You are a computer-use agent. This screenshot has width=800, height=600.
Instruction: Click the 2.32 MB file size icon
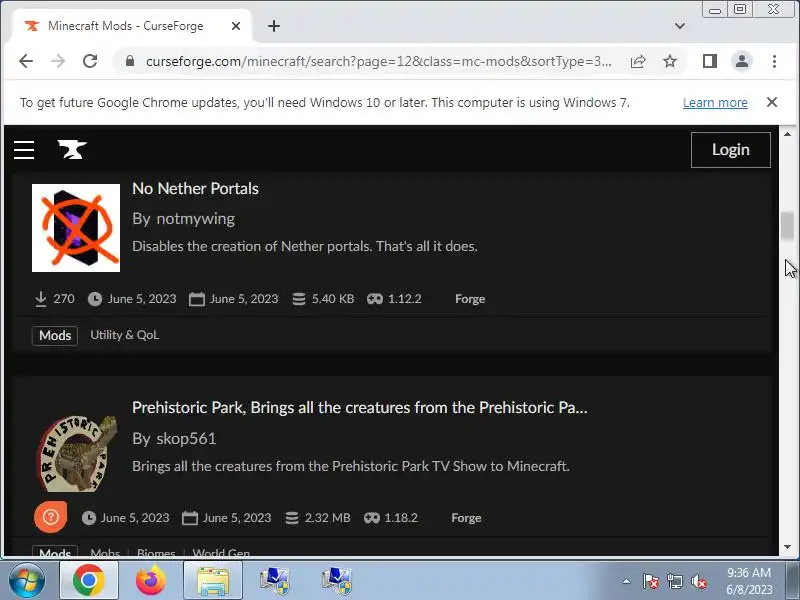pyautogui.click(x=292, y=518)
